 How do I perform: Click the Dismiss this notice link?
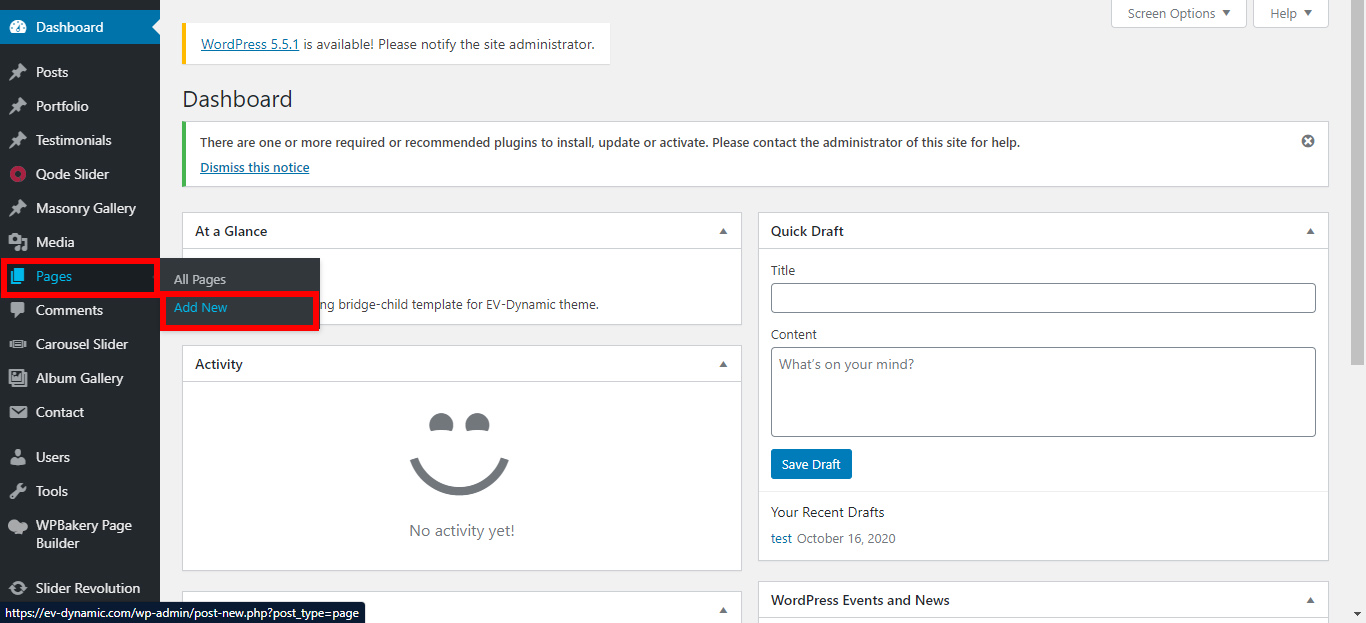255,167
